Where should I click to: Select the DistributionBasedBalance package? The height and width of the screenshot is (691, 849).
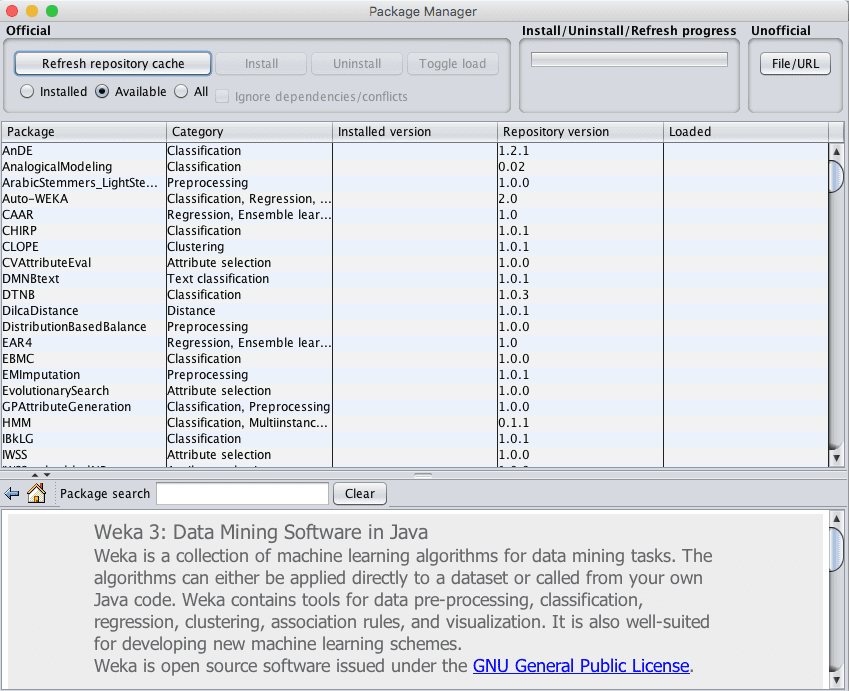coord(415,327)
